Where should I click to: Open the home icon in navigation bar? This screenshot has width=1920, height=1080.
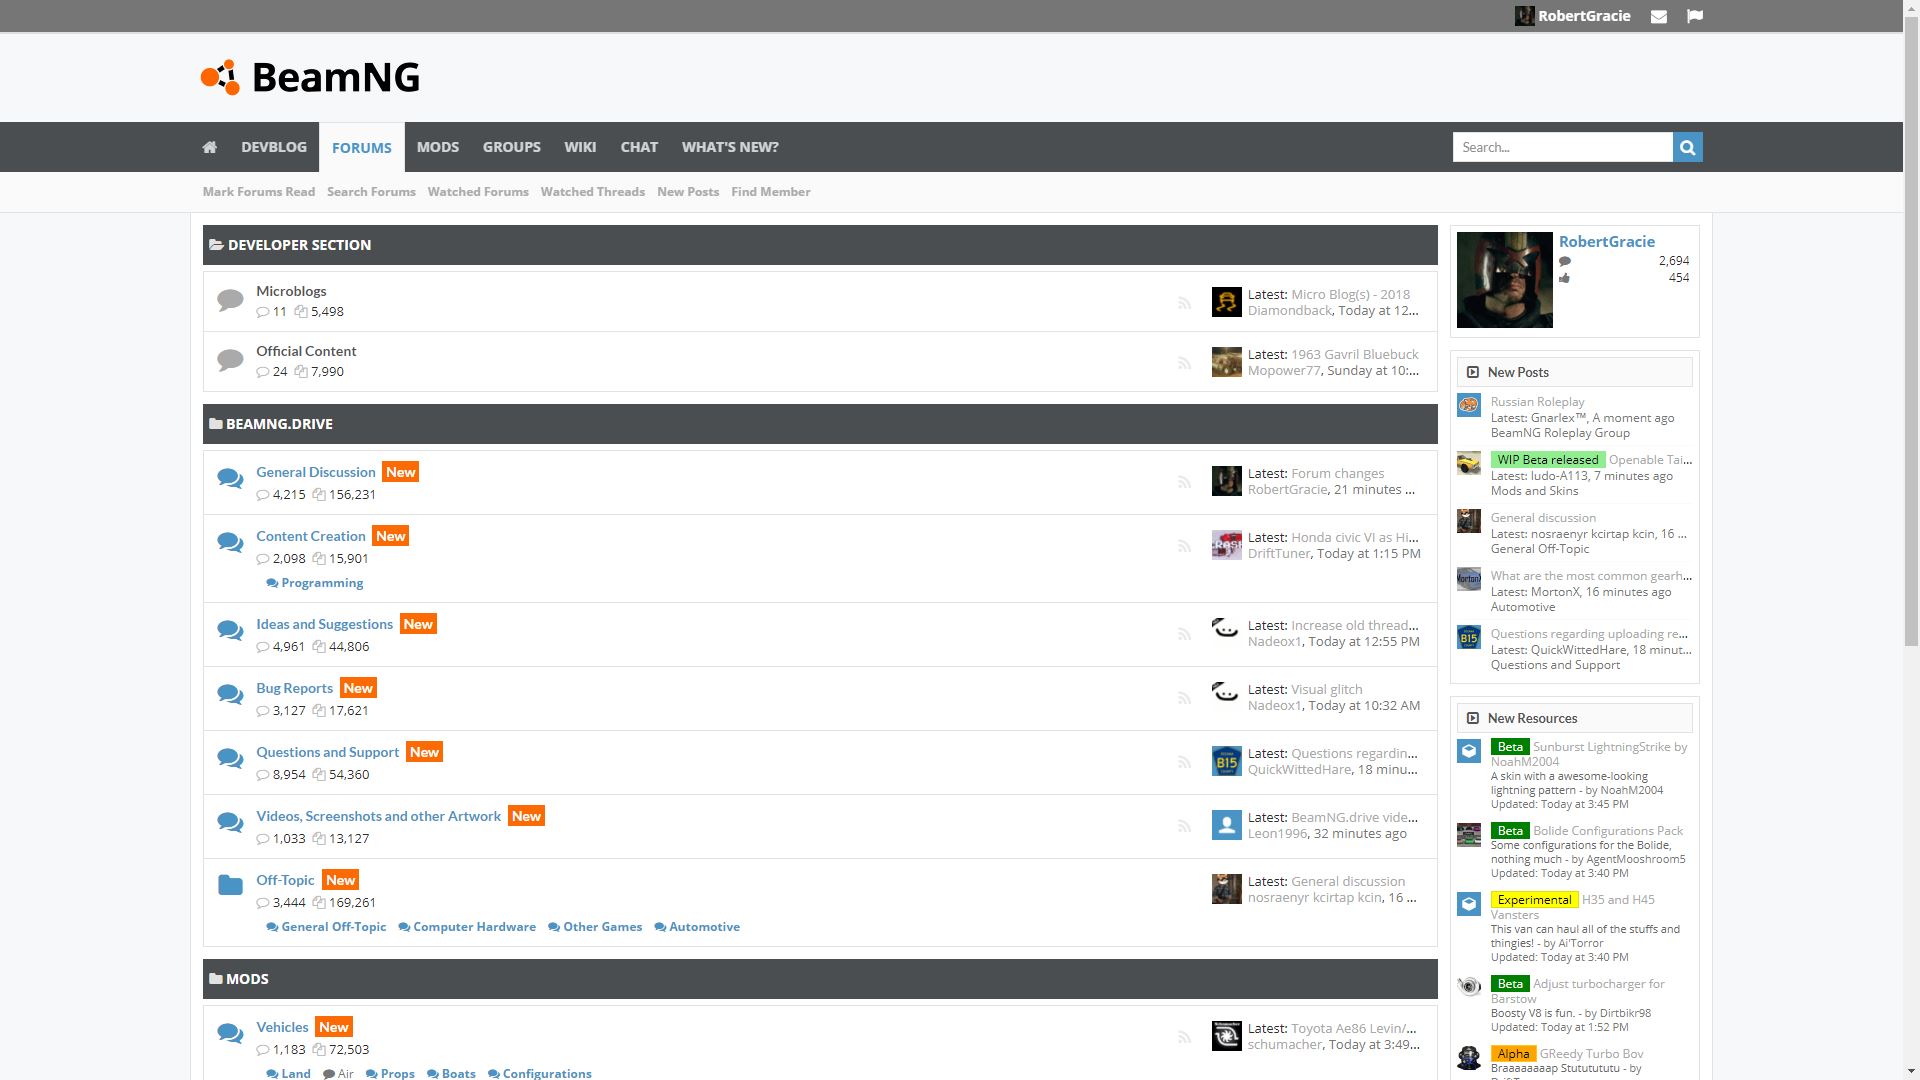(209, 147)
